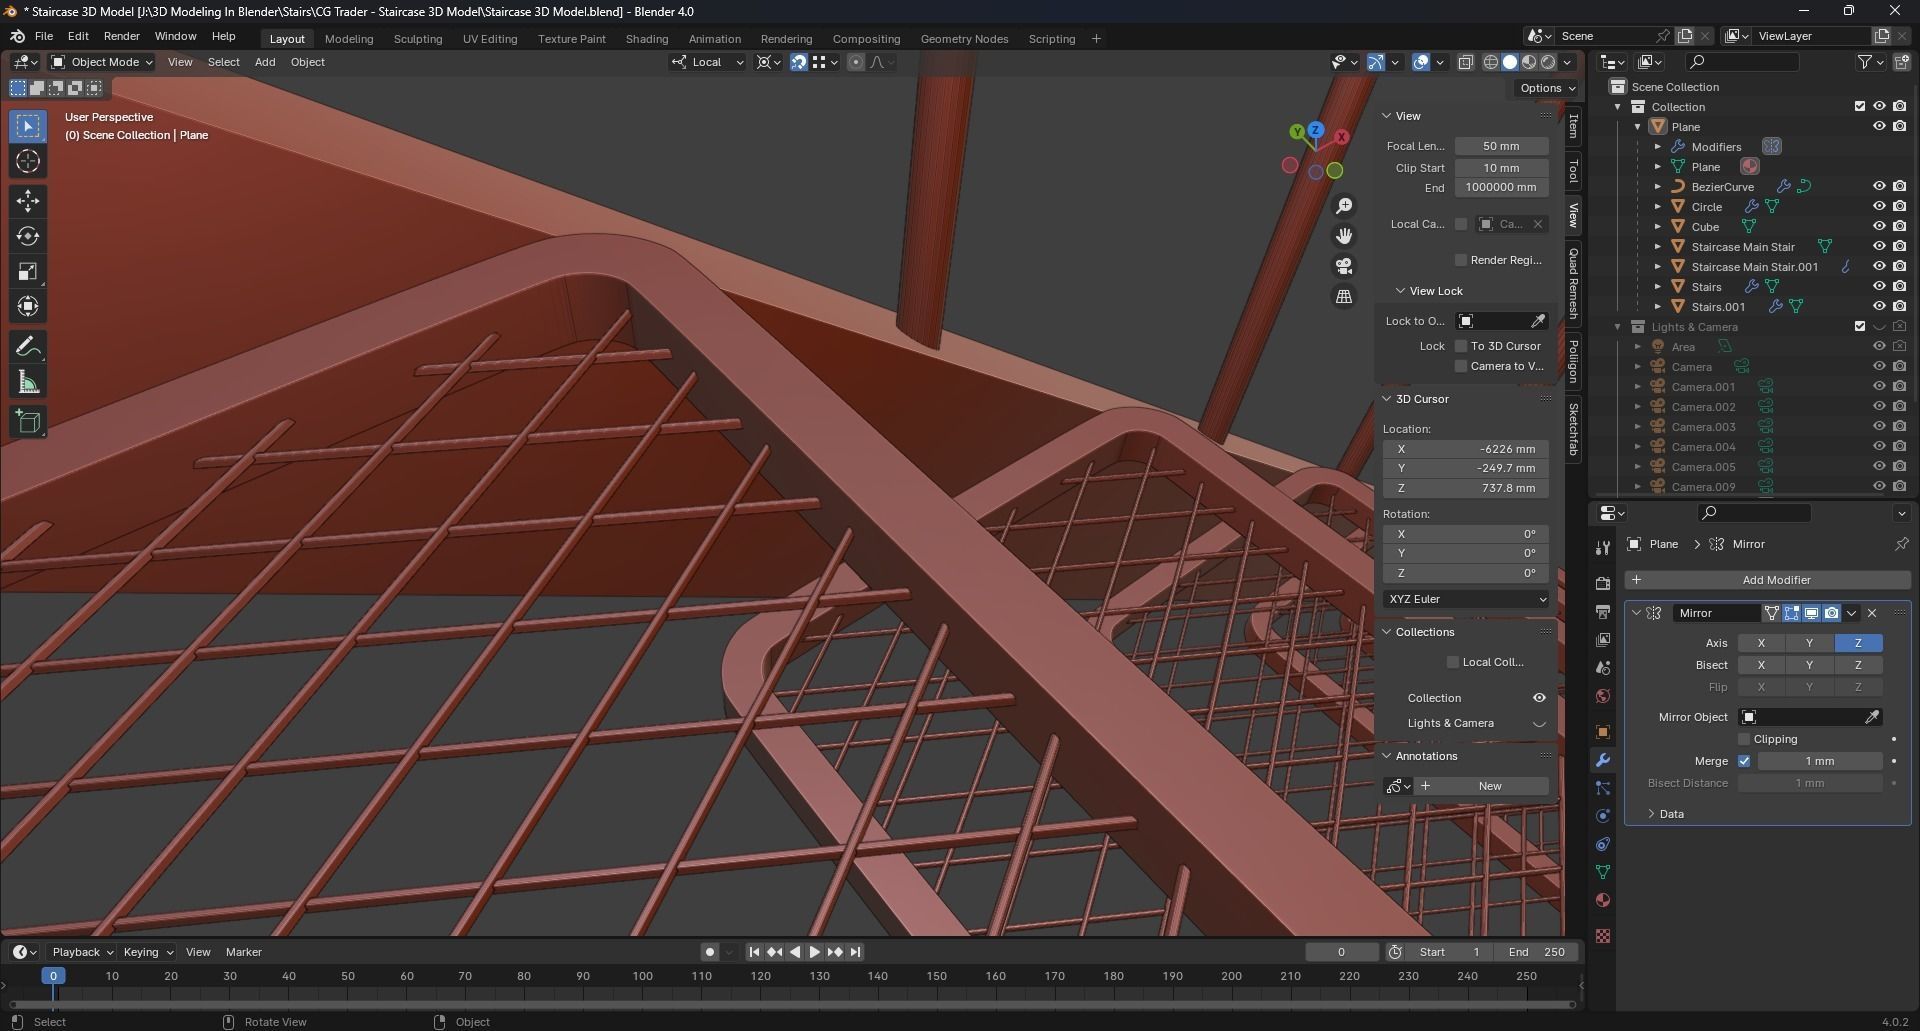1920x1031 pixels.
Task: Open the Add menu in viewport header
Action: coord(265,62)
